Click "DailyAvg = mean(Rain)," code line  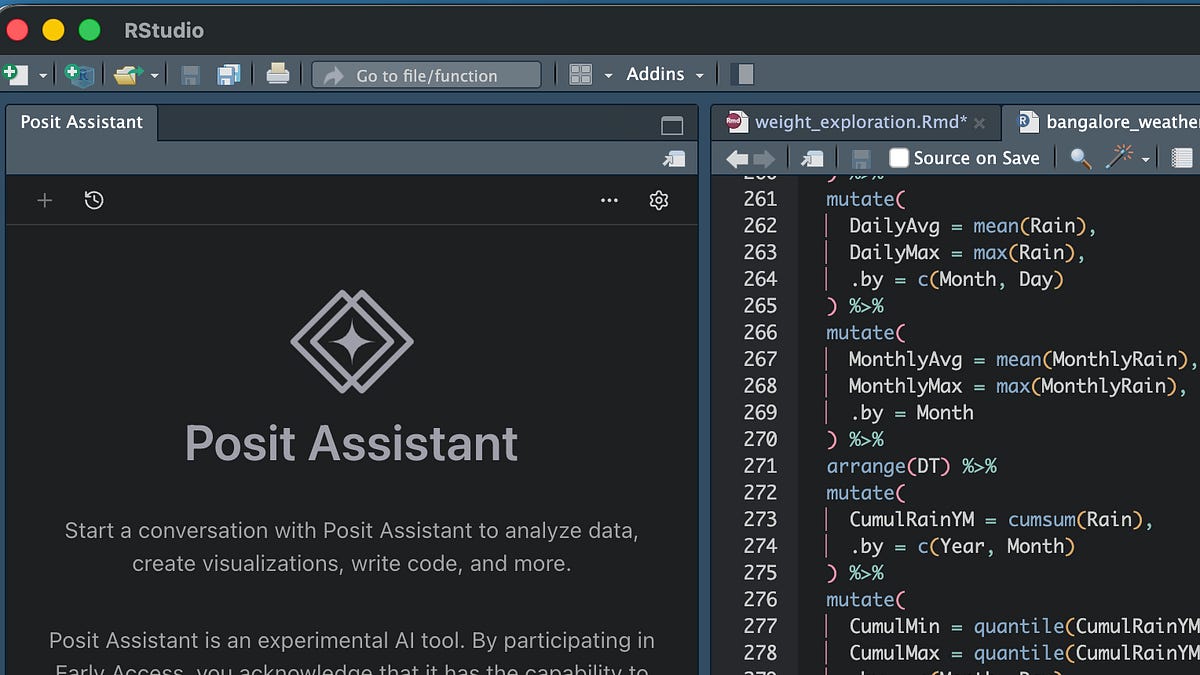(x=973, y=226)
